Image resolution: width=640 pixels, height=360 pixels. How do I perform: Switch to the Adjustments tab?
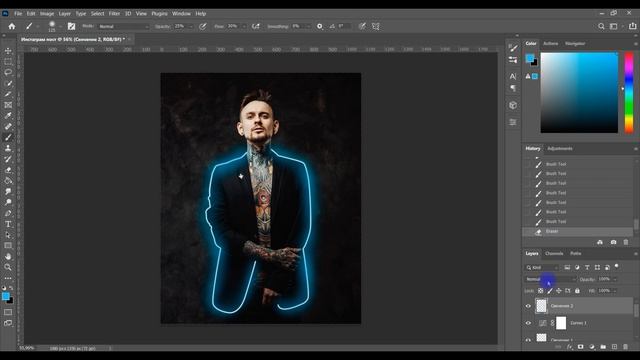560,149
